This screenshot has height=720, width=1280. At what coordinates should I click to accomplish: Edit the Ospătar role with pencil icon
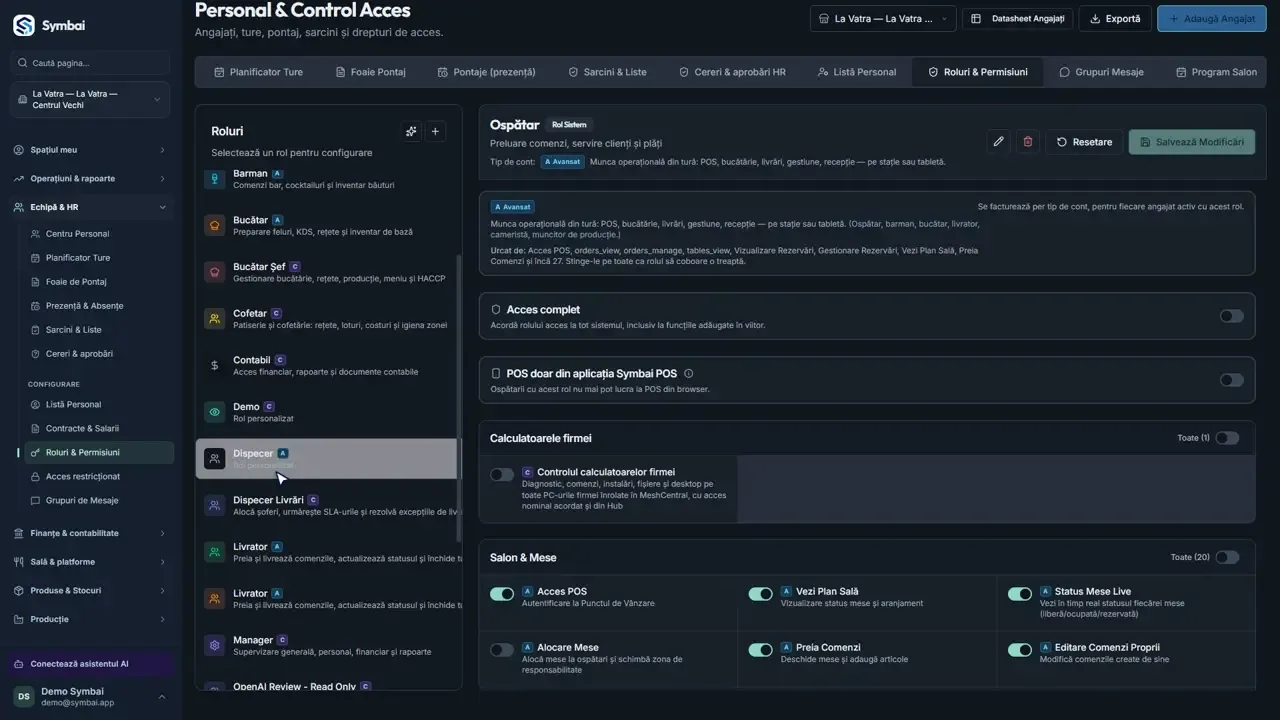[x=998, y=142]
